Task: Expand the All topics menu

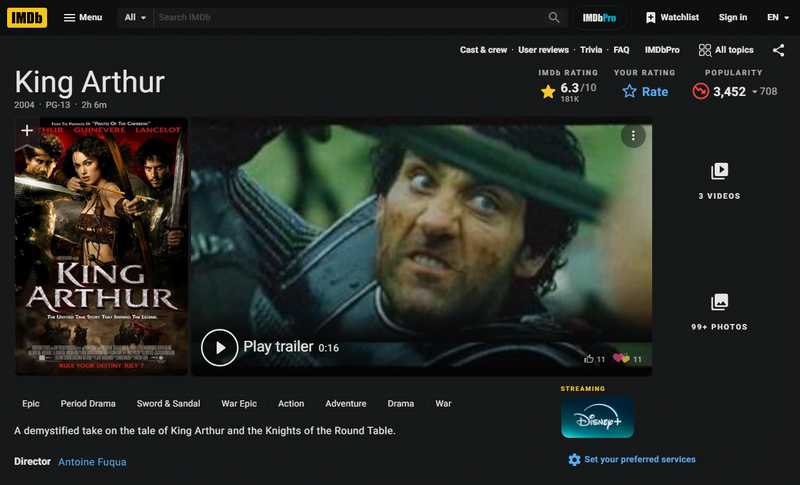Action: (726, 50)
